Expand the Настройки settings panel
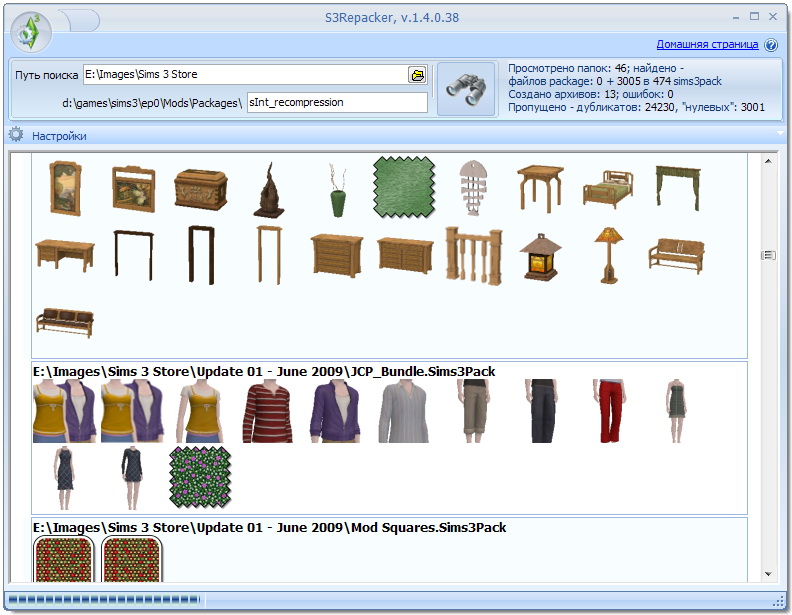Screen dimensions: 792x615 tap(59, 136)
